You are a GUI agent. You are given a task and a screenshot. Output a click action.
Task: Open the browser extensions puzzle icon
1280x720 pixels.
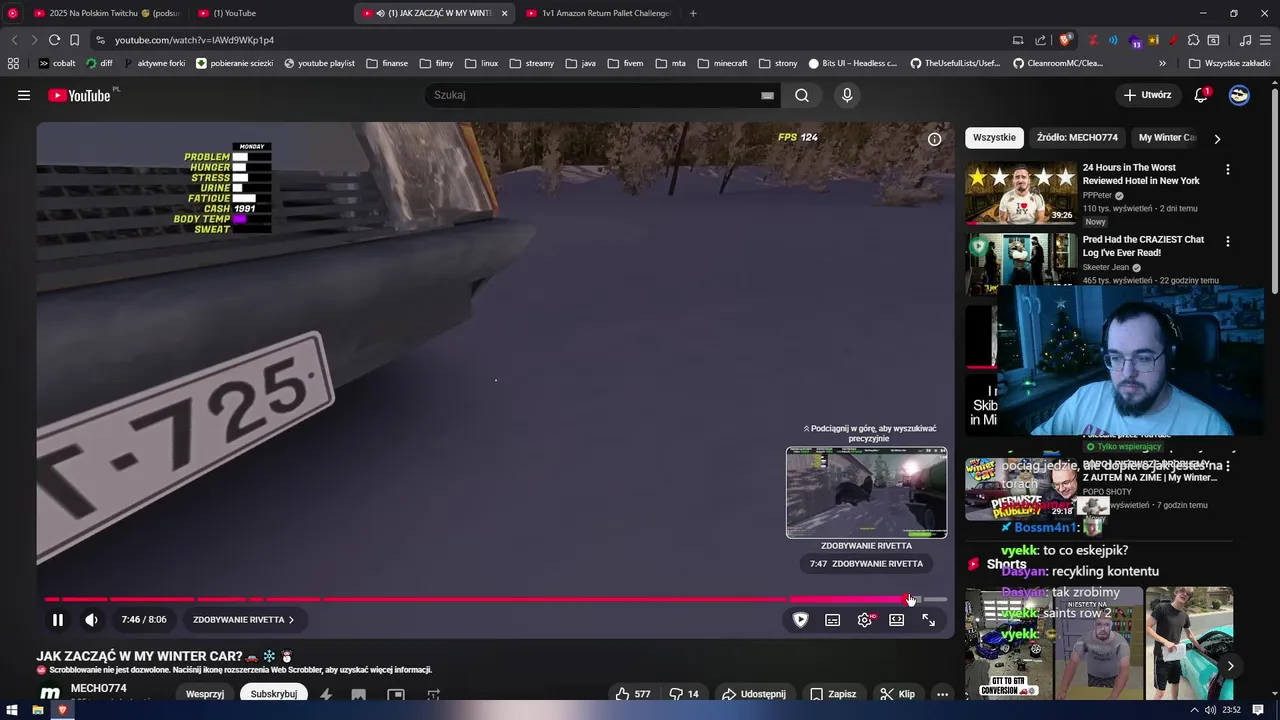(x=1192, y=40)
